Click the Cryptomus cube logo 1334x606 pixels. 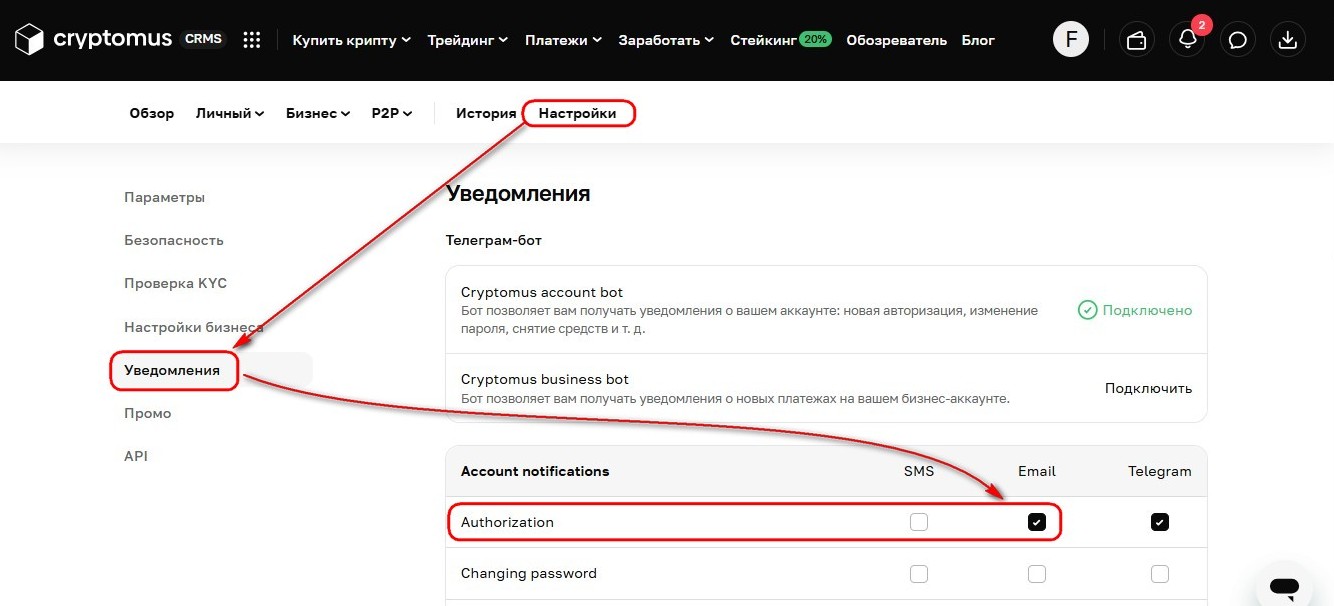click(29, 40)
